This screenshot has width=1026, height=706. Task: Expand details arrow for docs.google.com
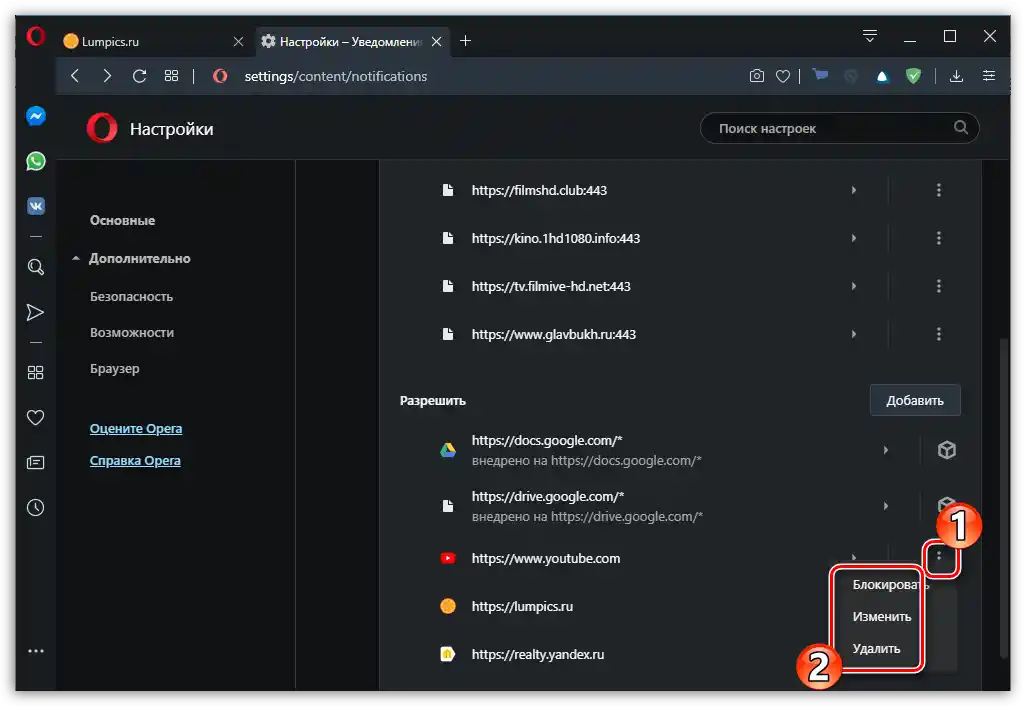click(885, 451)
